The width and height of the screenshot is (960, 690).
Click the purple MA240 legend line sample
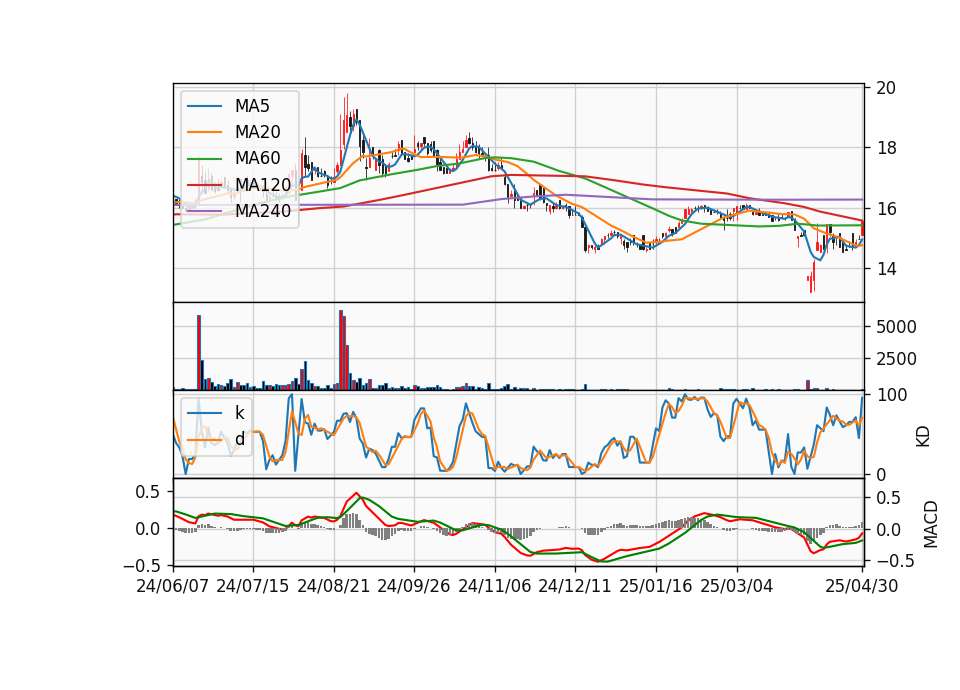(204, 211)
